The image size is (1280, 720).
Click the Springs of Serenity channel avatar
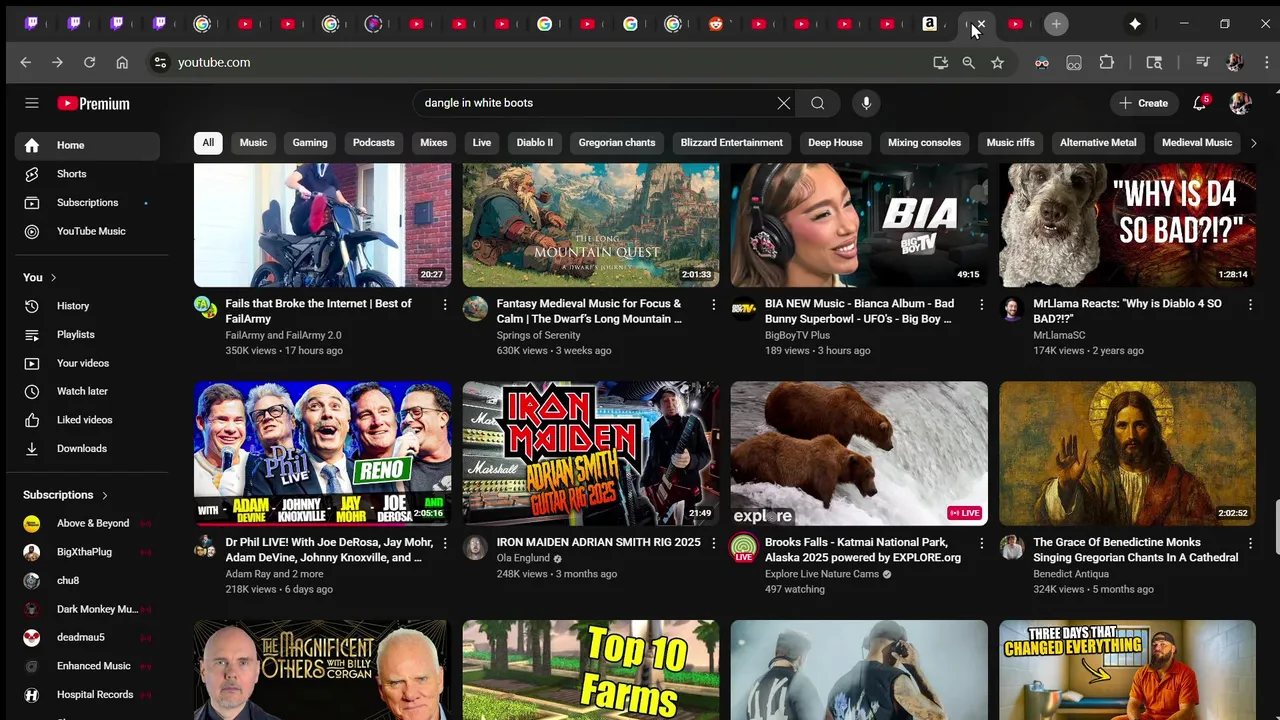pos(475,308)
